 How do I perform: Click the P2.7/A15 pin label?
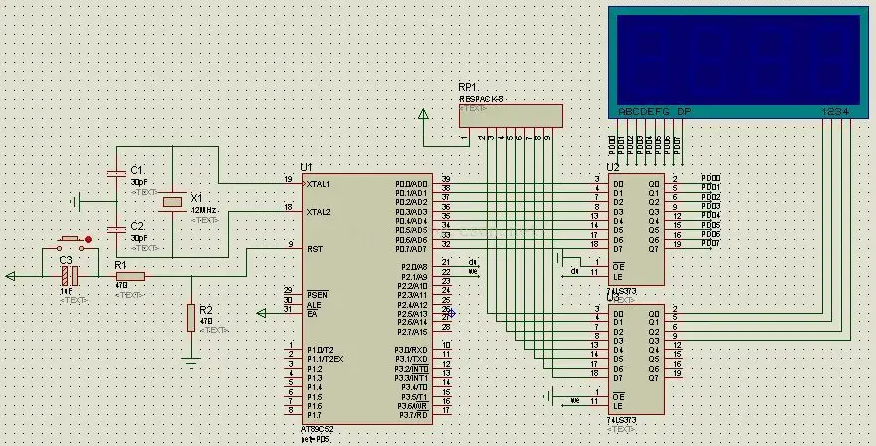(x=412, y=333)
